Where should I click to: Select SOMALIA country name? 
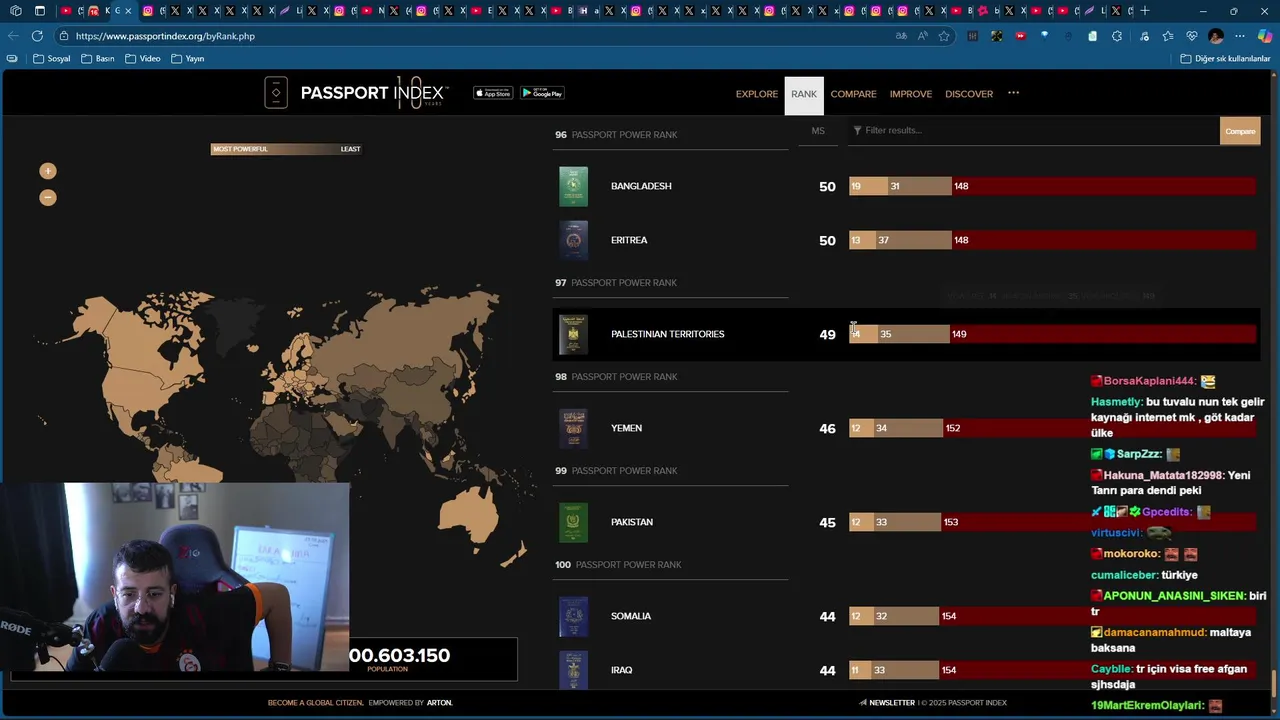tap(631, 616)
